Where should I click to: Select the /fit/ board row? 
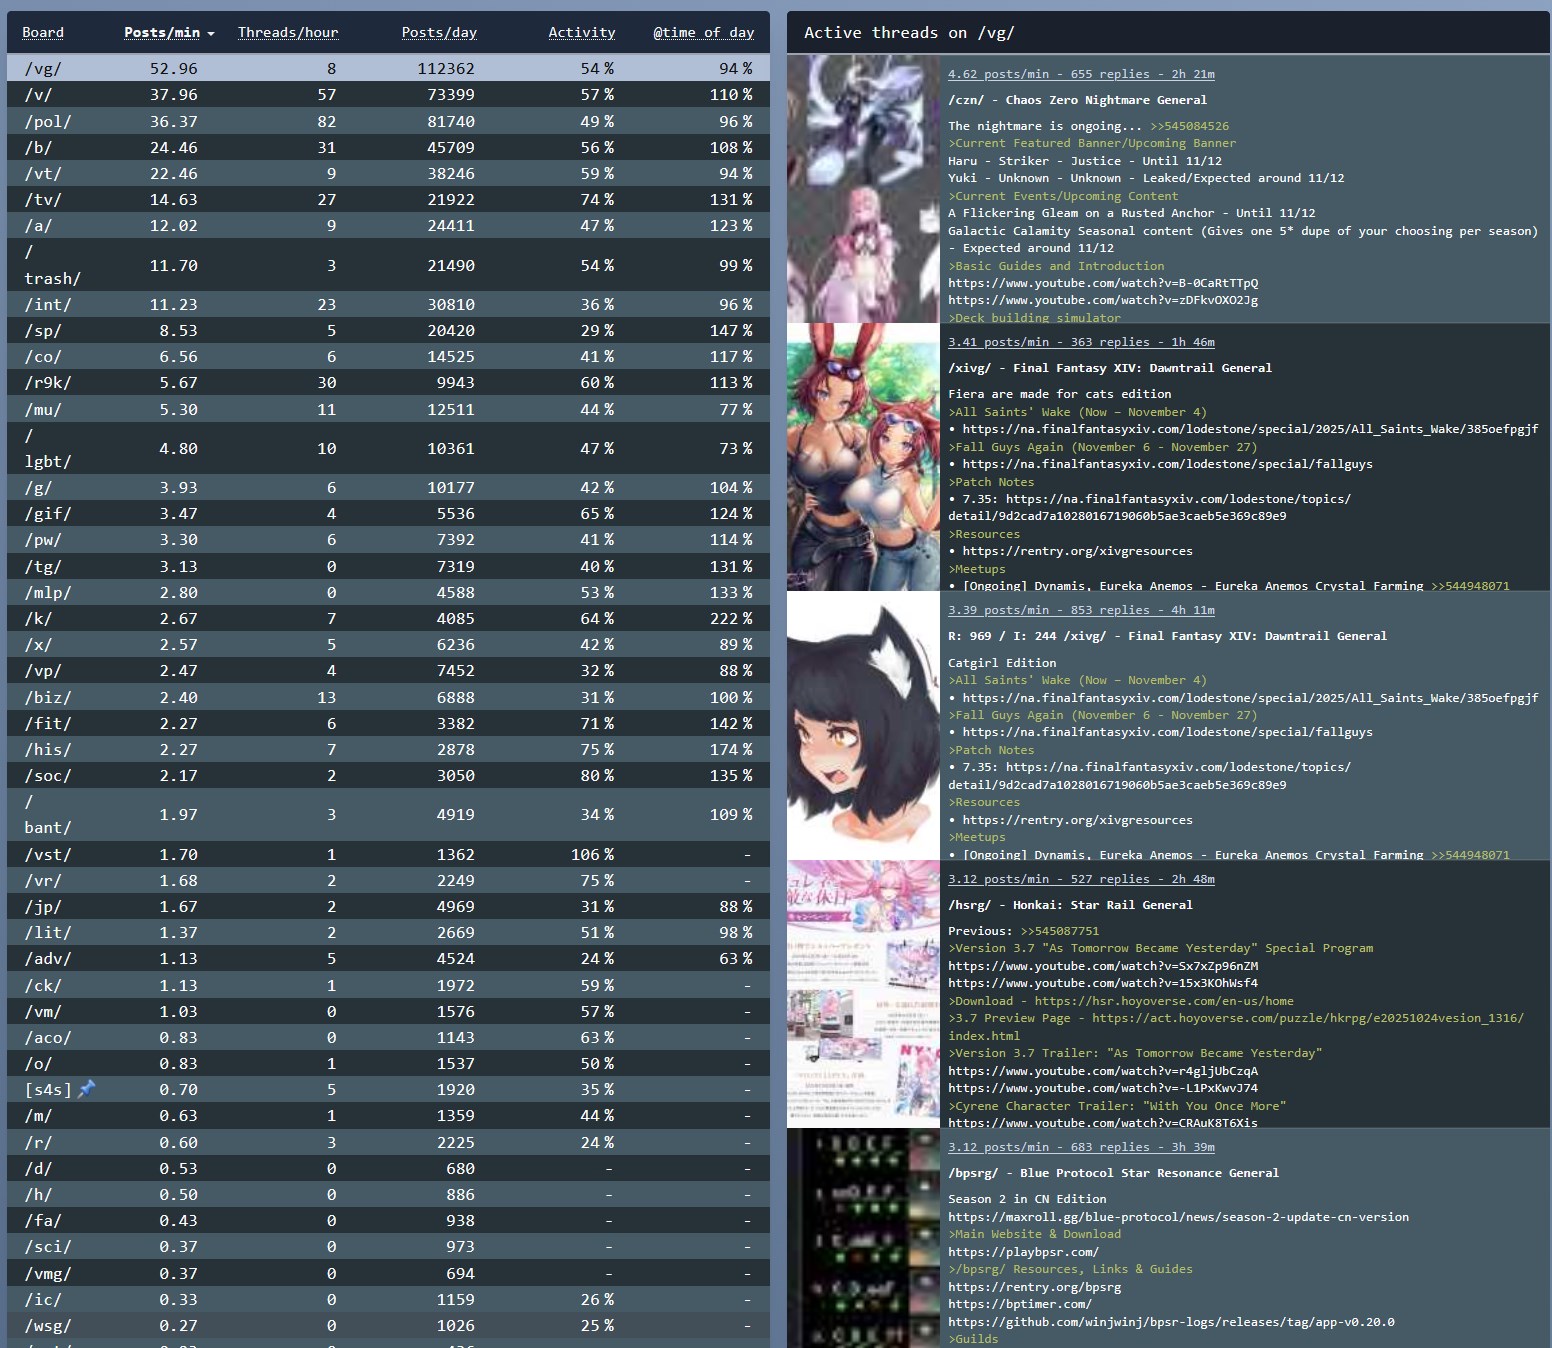click(x=388, y=723)
